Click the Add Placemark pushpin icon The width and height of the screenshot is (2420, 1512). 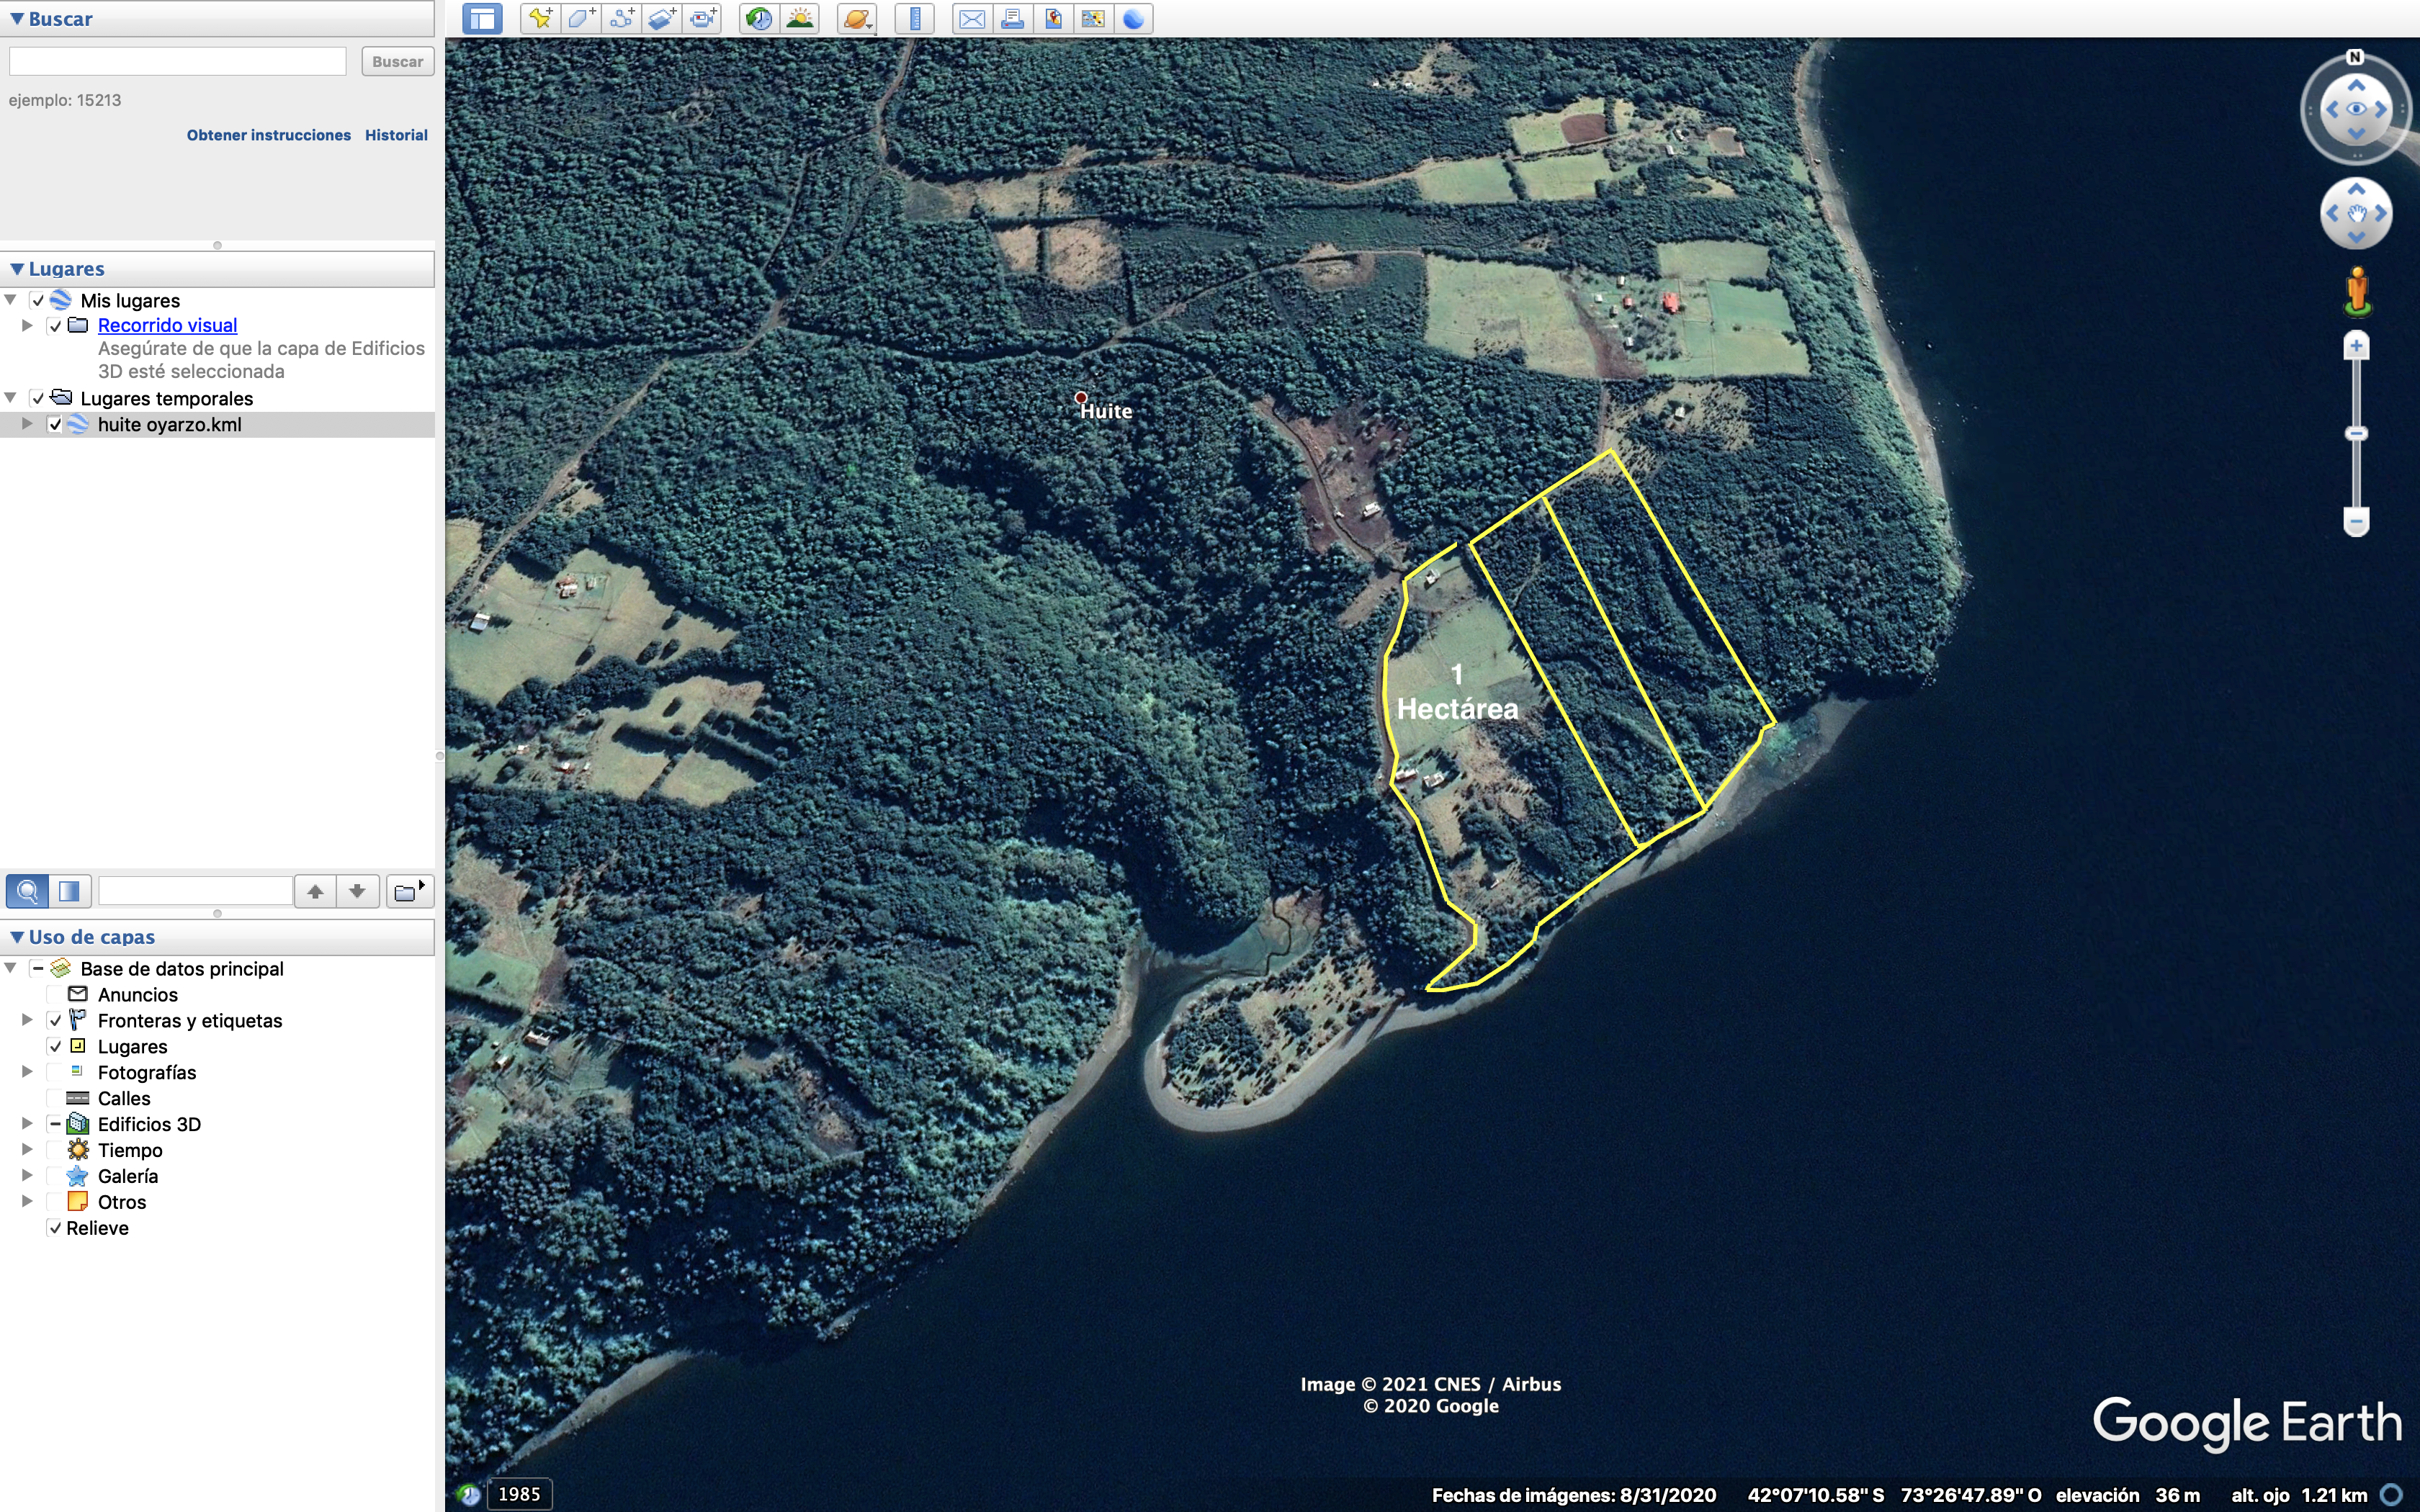[x=541, y=18]
